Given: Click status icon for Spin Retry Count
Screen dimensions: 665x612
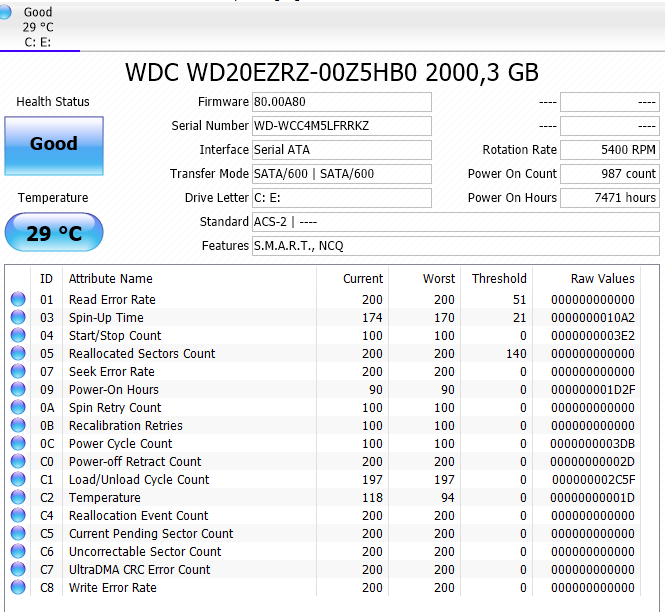Looking at the screenshot, I should click(18, 408).
